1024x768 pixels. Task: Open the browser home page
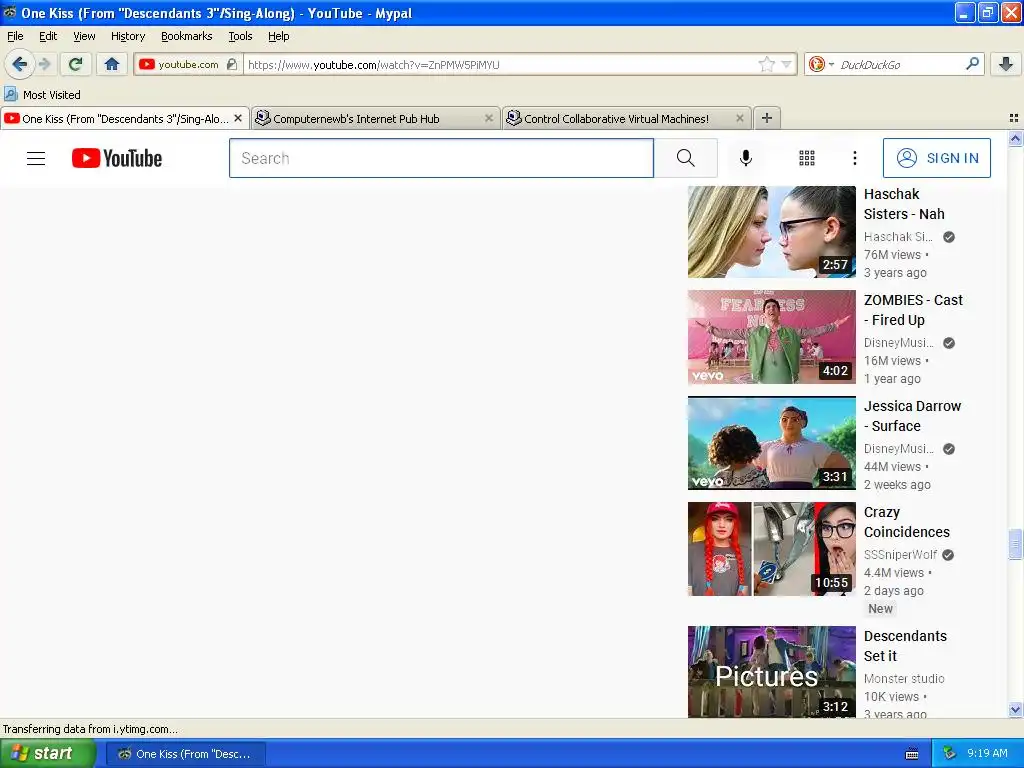point(112,64)
